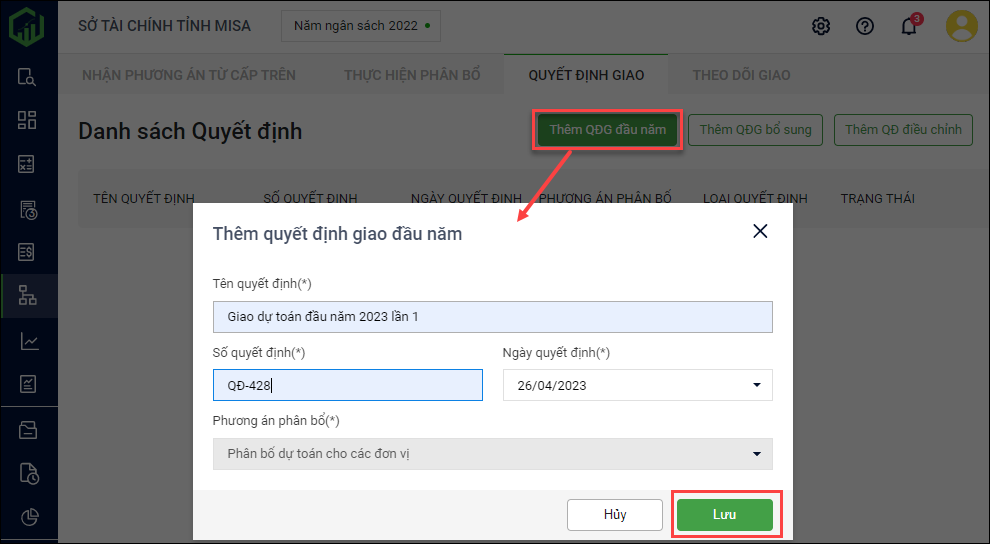Switch to the Theo dõi giao tab

[x=741, y=75]
